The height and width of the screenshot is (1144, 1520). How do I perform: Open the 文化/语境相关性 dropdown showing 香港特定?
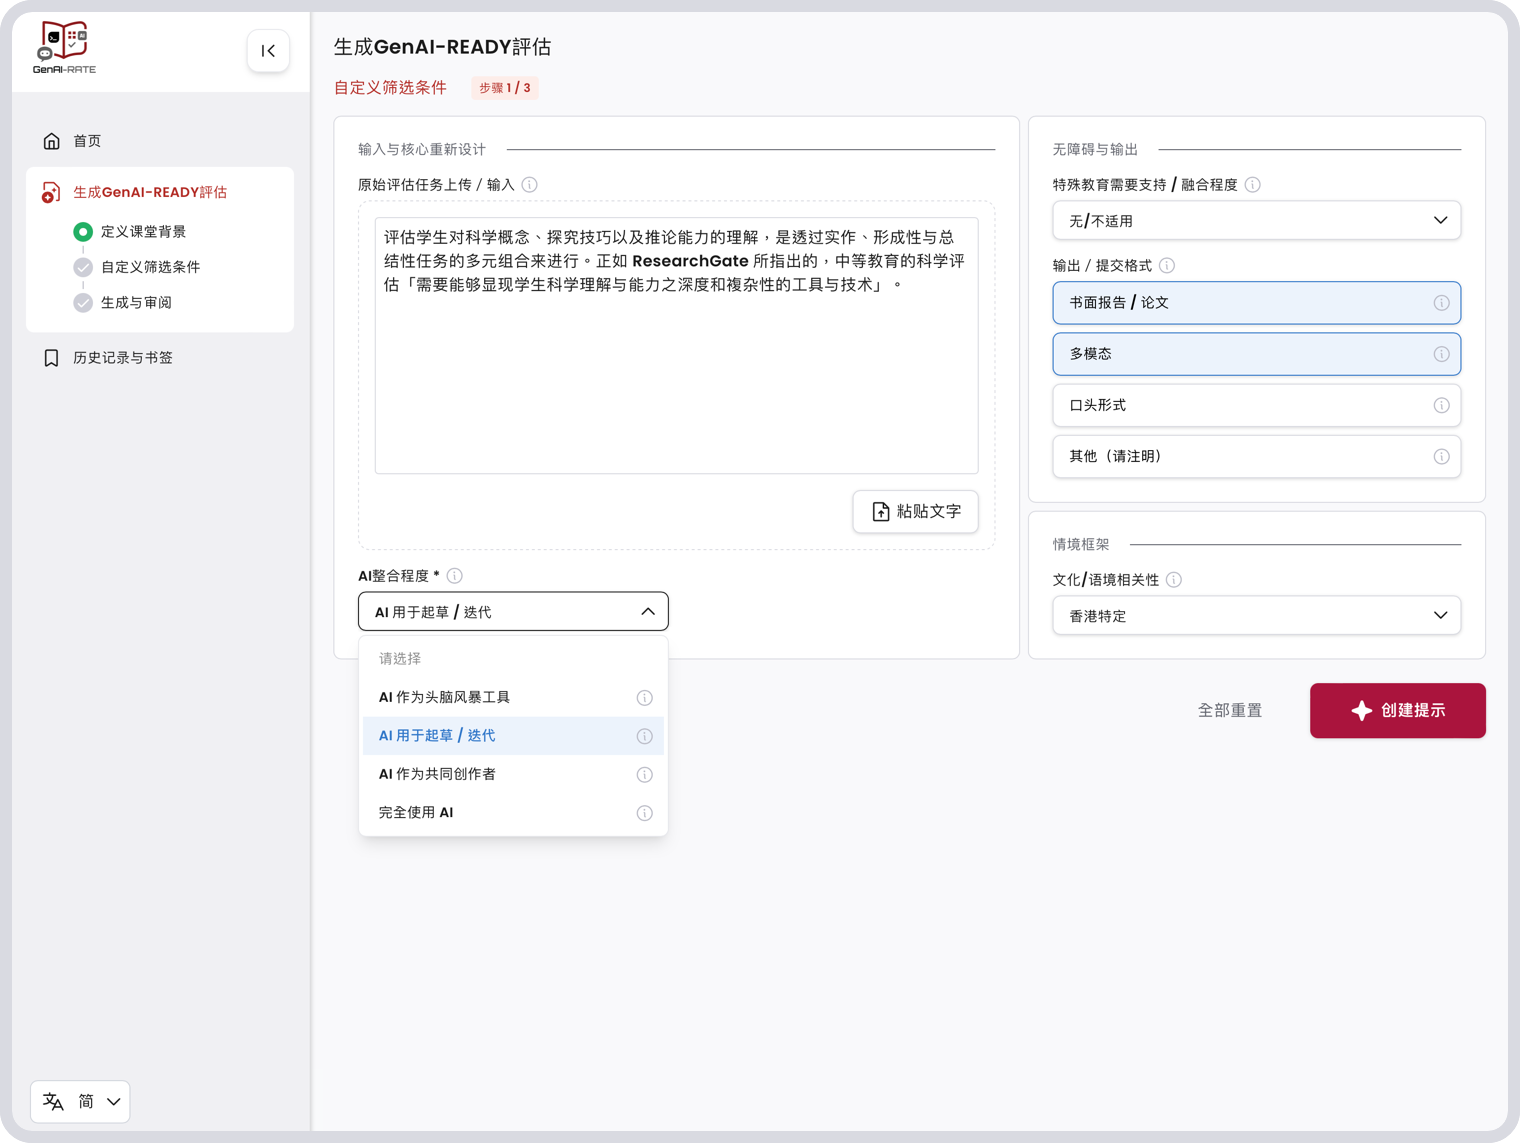pyautogui.click(x=1256, y=616)
